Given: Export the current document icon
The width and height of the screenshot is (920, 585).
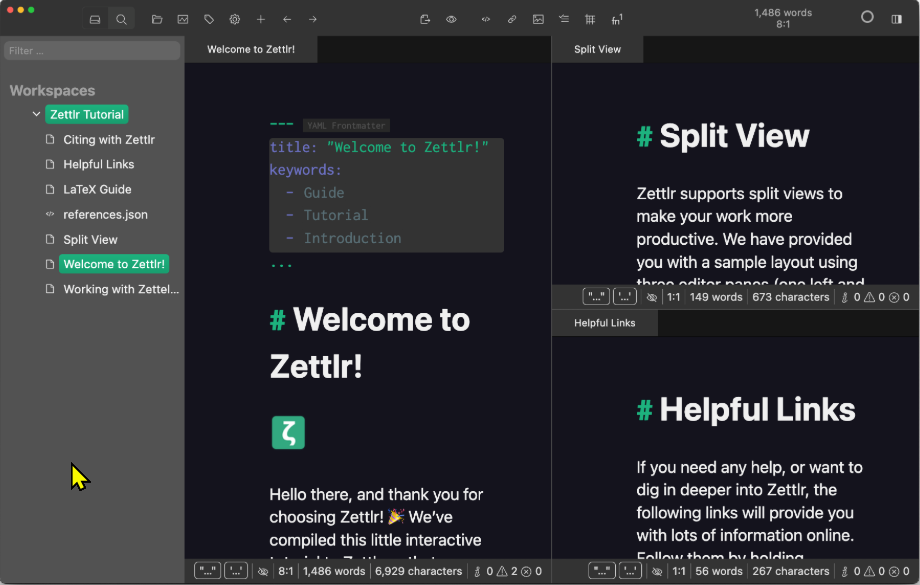Looking at the screenshot, I should [425, 19].
